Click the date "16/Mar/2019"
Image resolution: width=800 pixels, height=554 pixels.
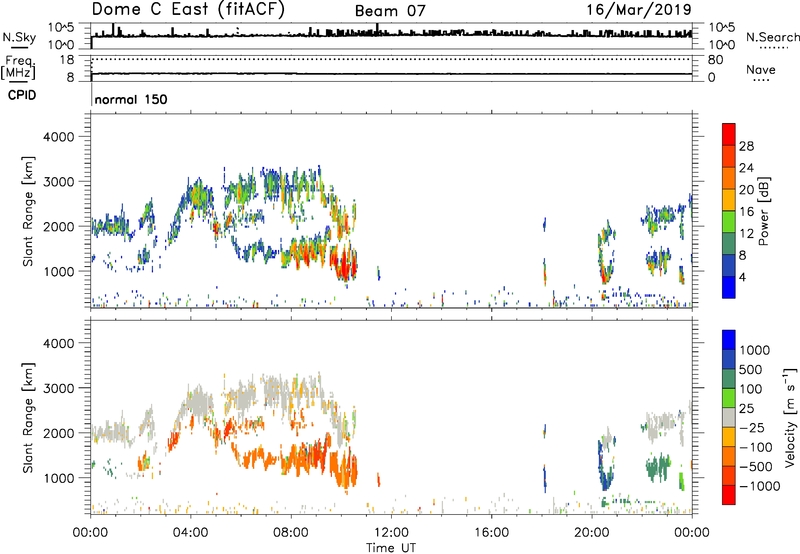tap(639, 10)
